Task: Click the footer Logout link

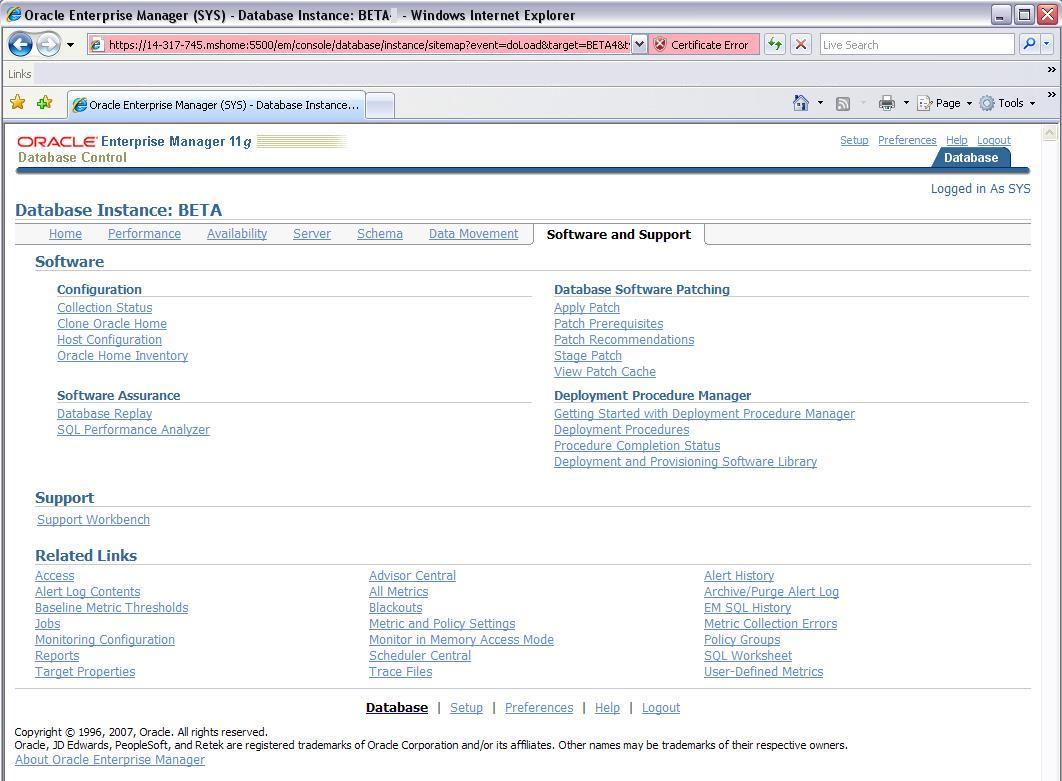Action: pyautogui.click(x=660, y=708)
